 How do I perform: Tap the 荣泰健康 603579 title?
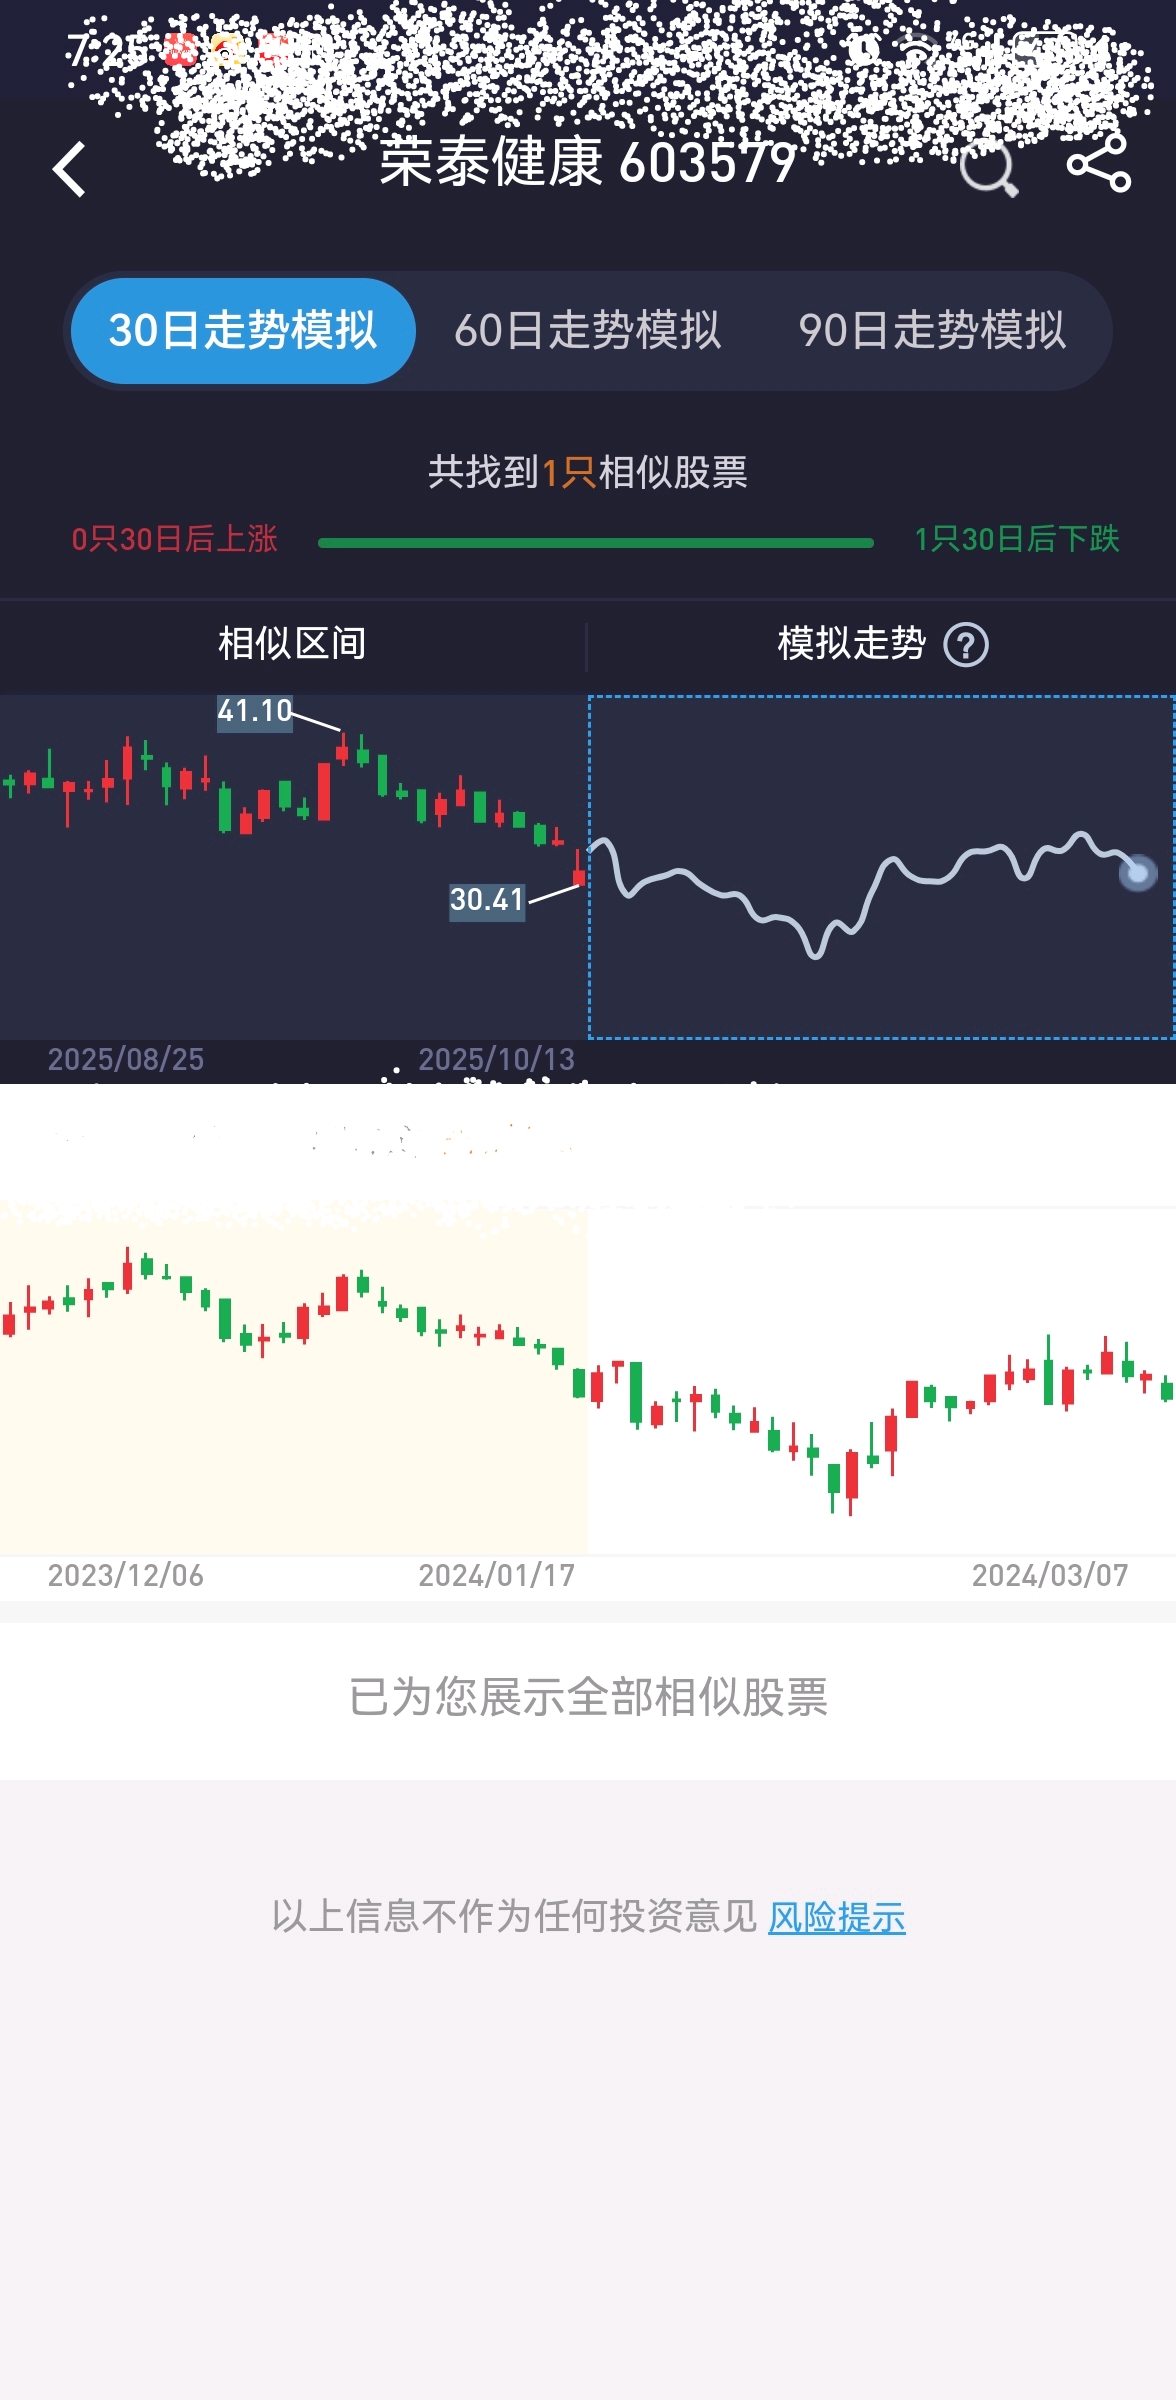point(587,163)
